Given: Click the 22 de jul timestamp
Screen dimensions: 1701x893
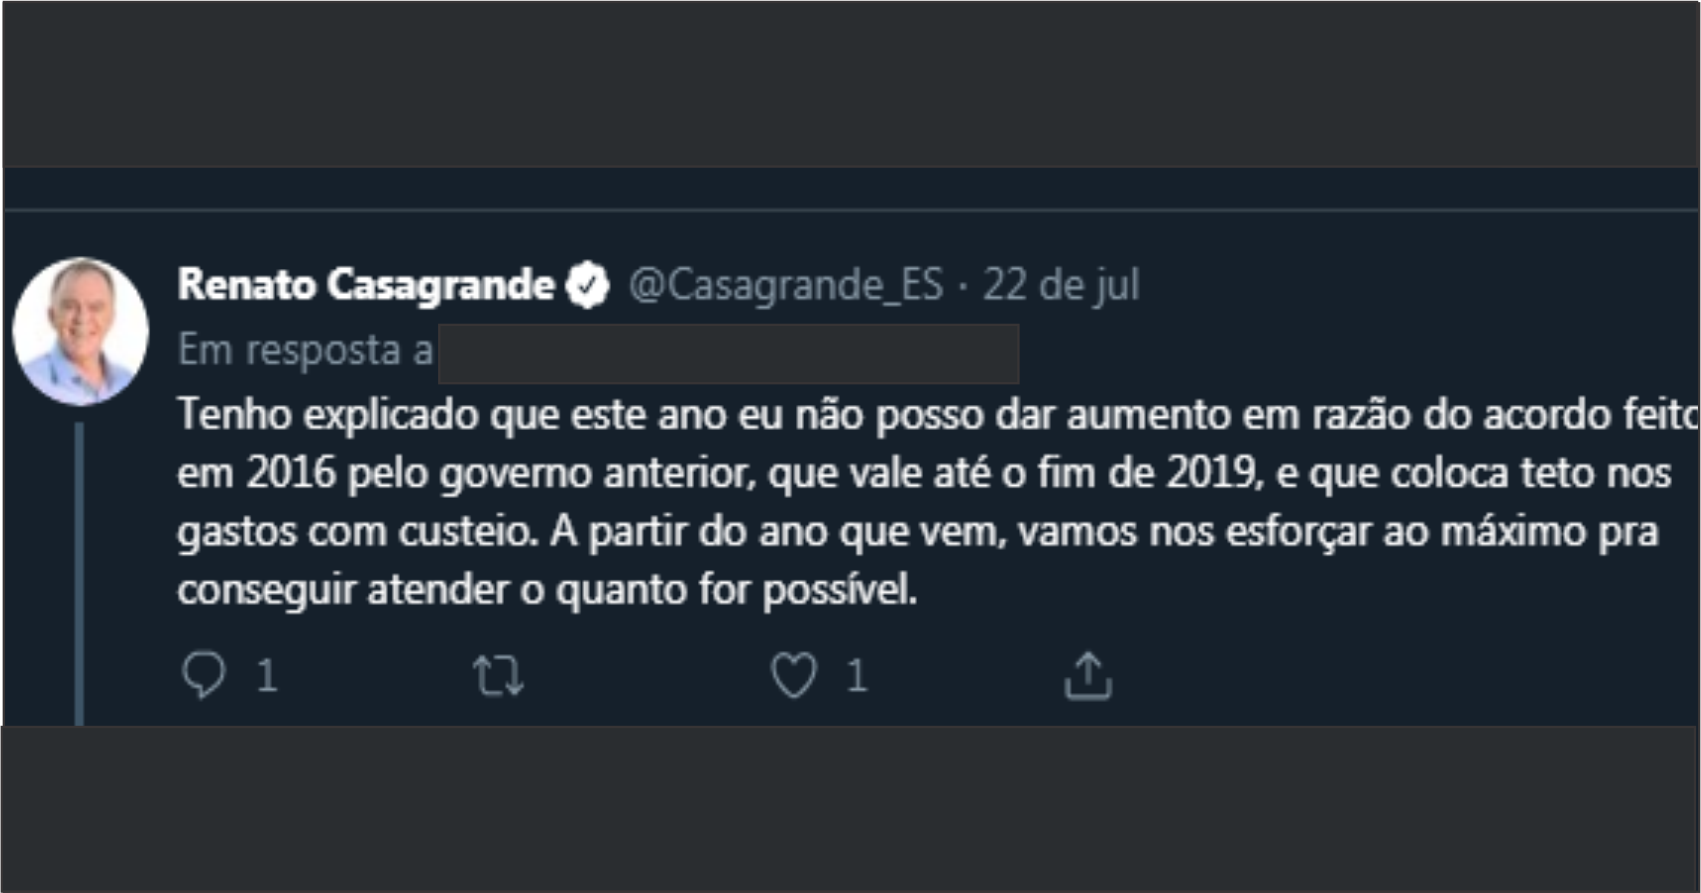Looking at the screenshot, I should [1061, 285].
